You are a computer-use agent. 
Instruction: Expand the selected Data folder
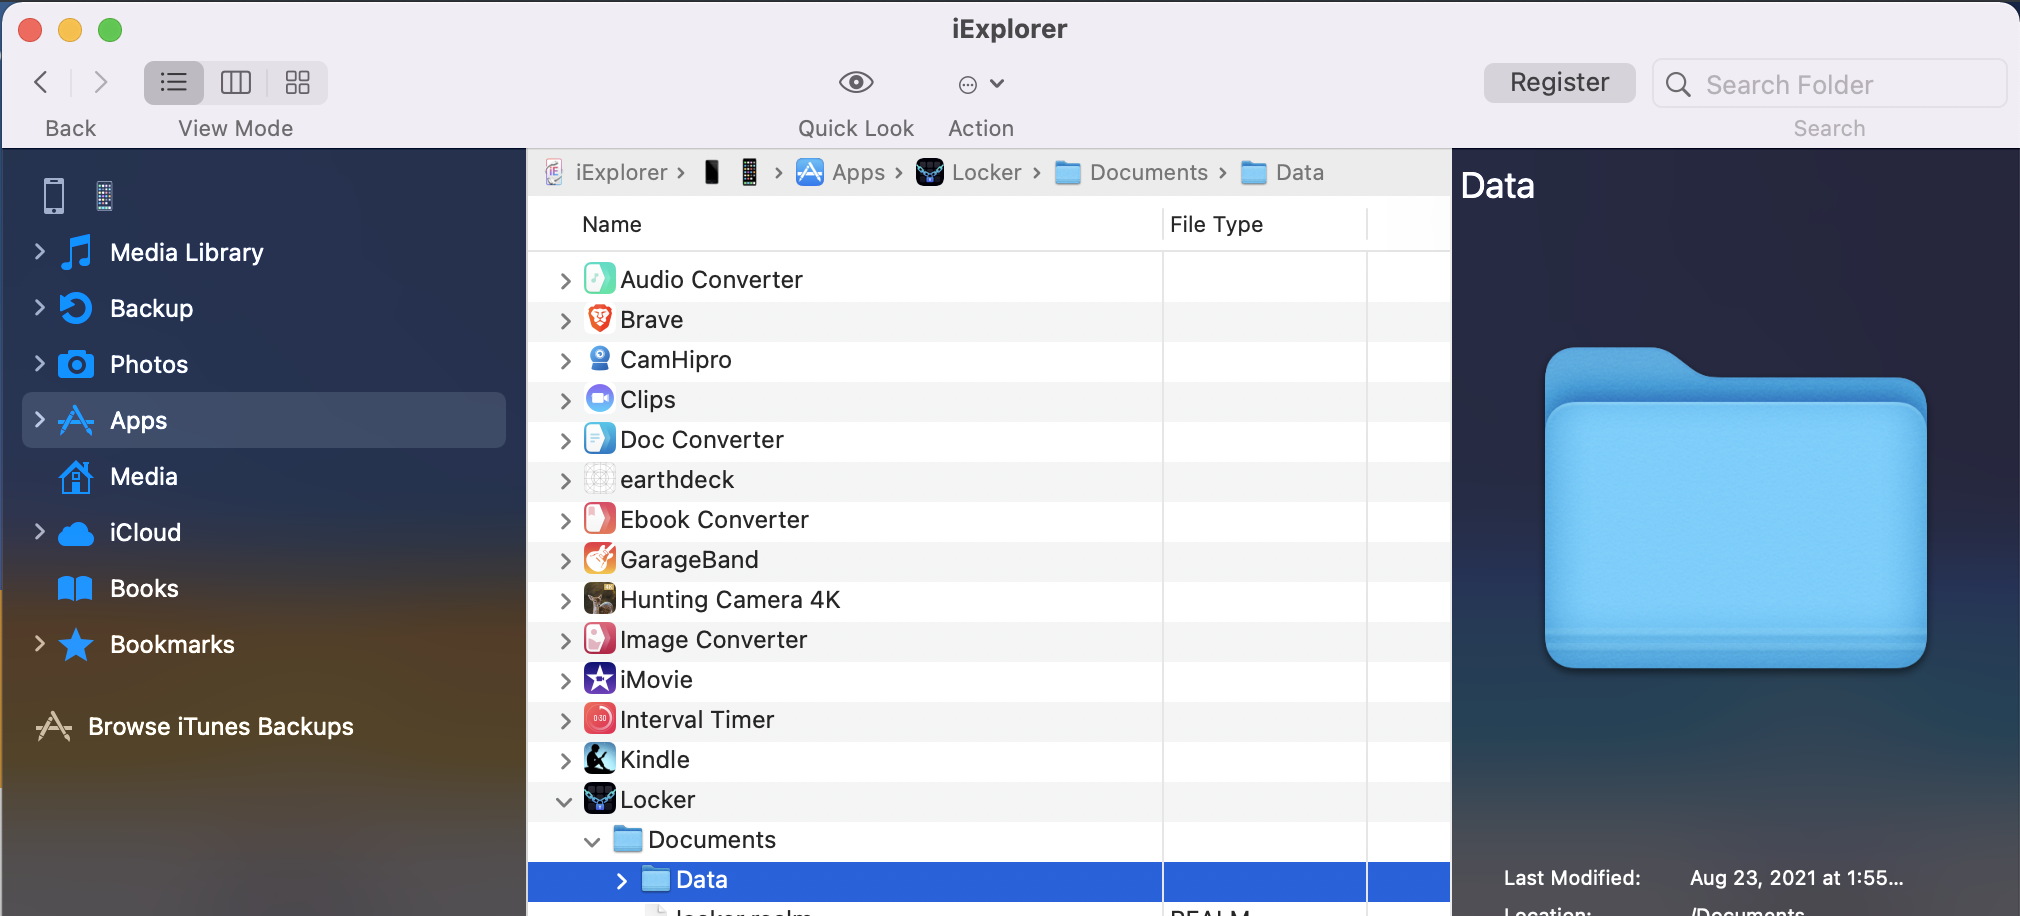(621, 880)
